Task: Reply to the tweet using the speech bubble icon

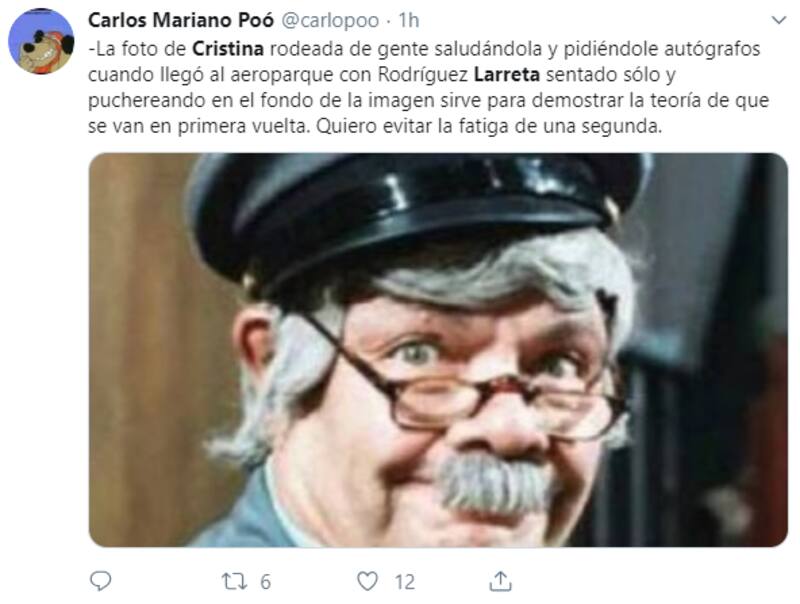Action: (101, 581)
